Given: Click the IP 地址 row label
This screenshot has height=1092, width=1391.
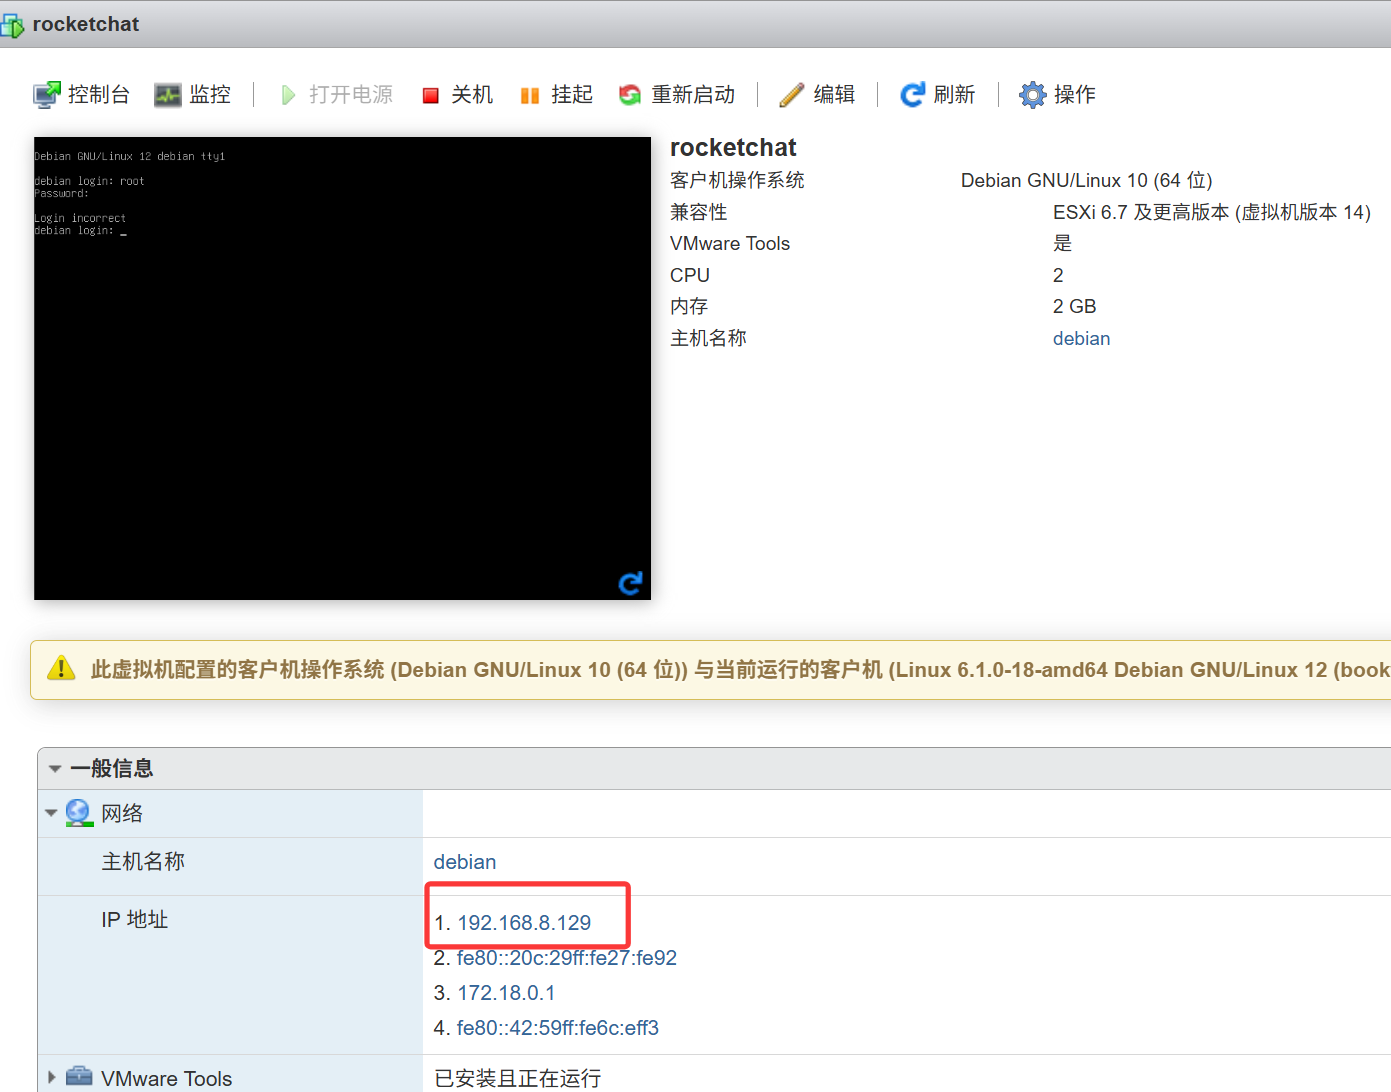Looking at the screenshot, I should 134,919.
